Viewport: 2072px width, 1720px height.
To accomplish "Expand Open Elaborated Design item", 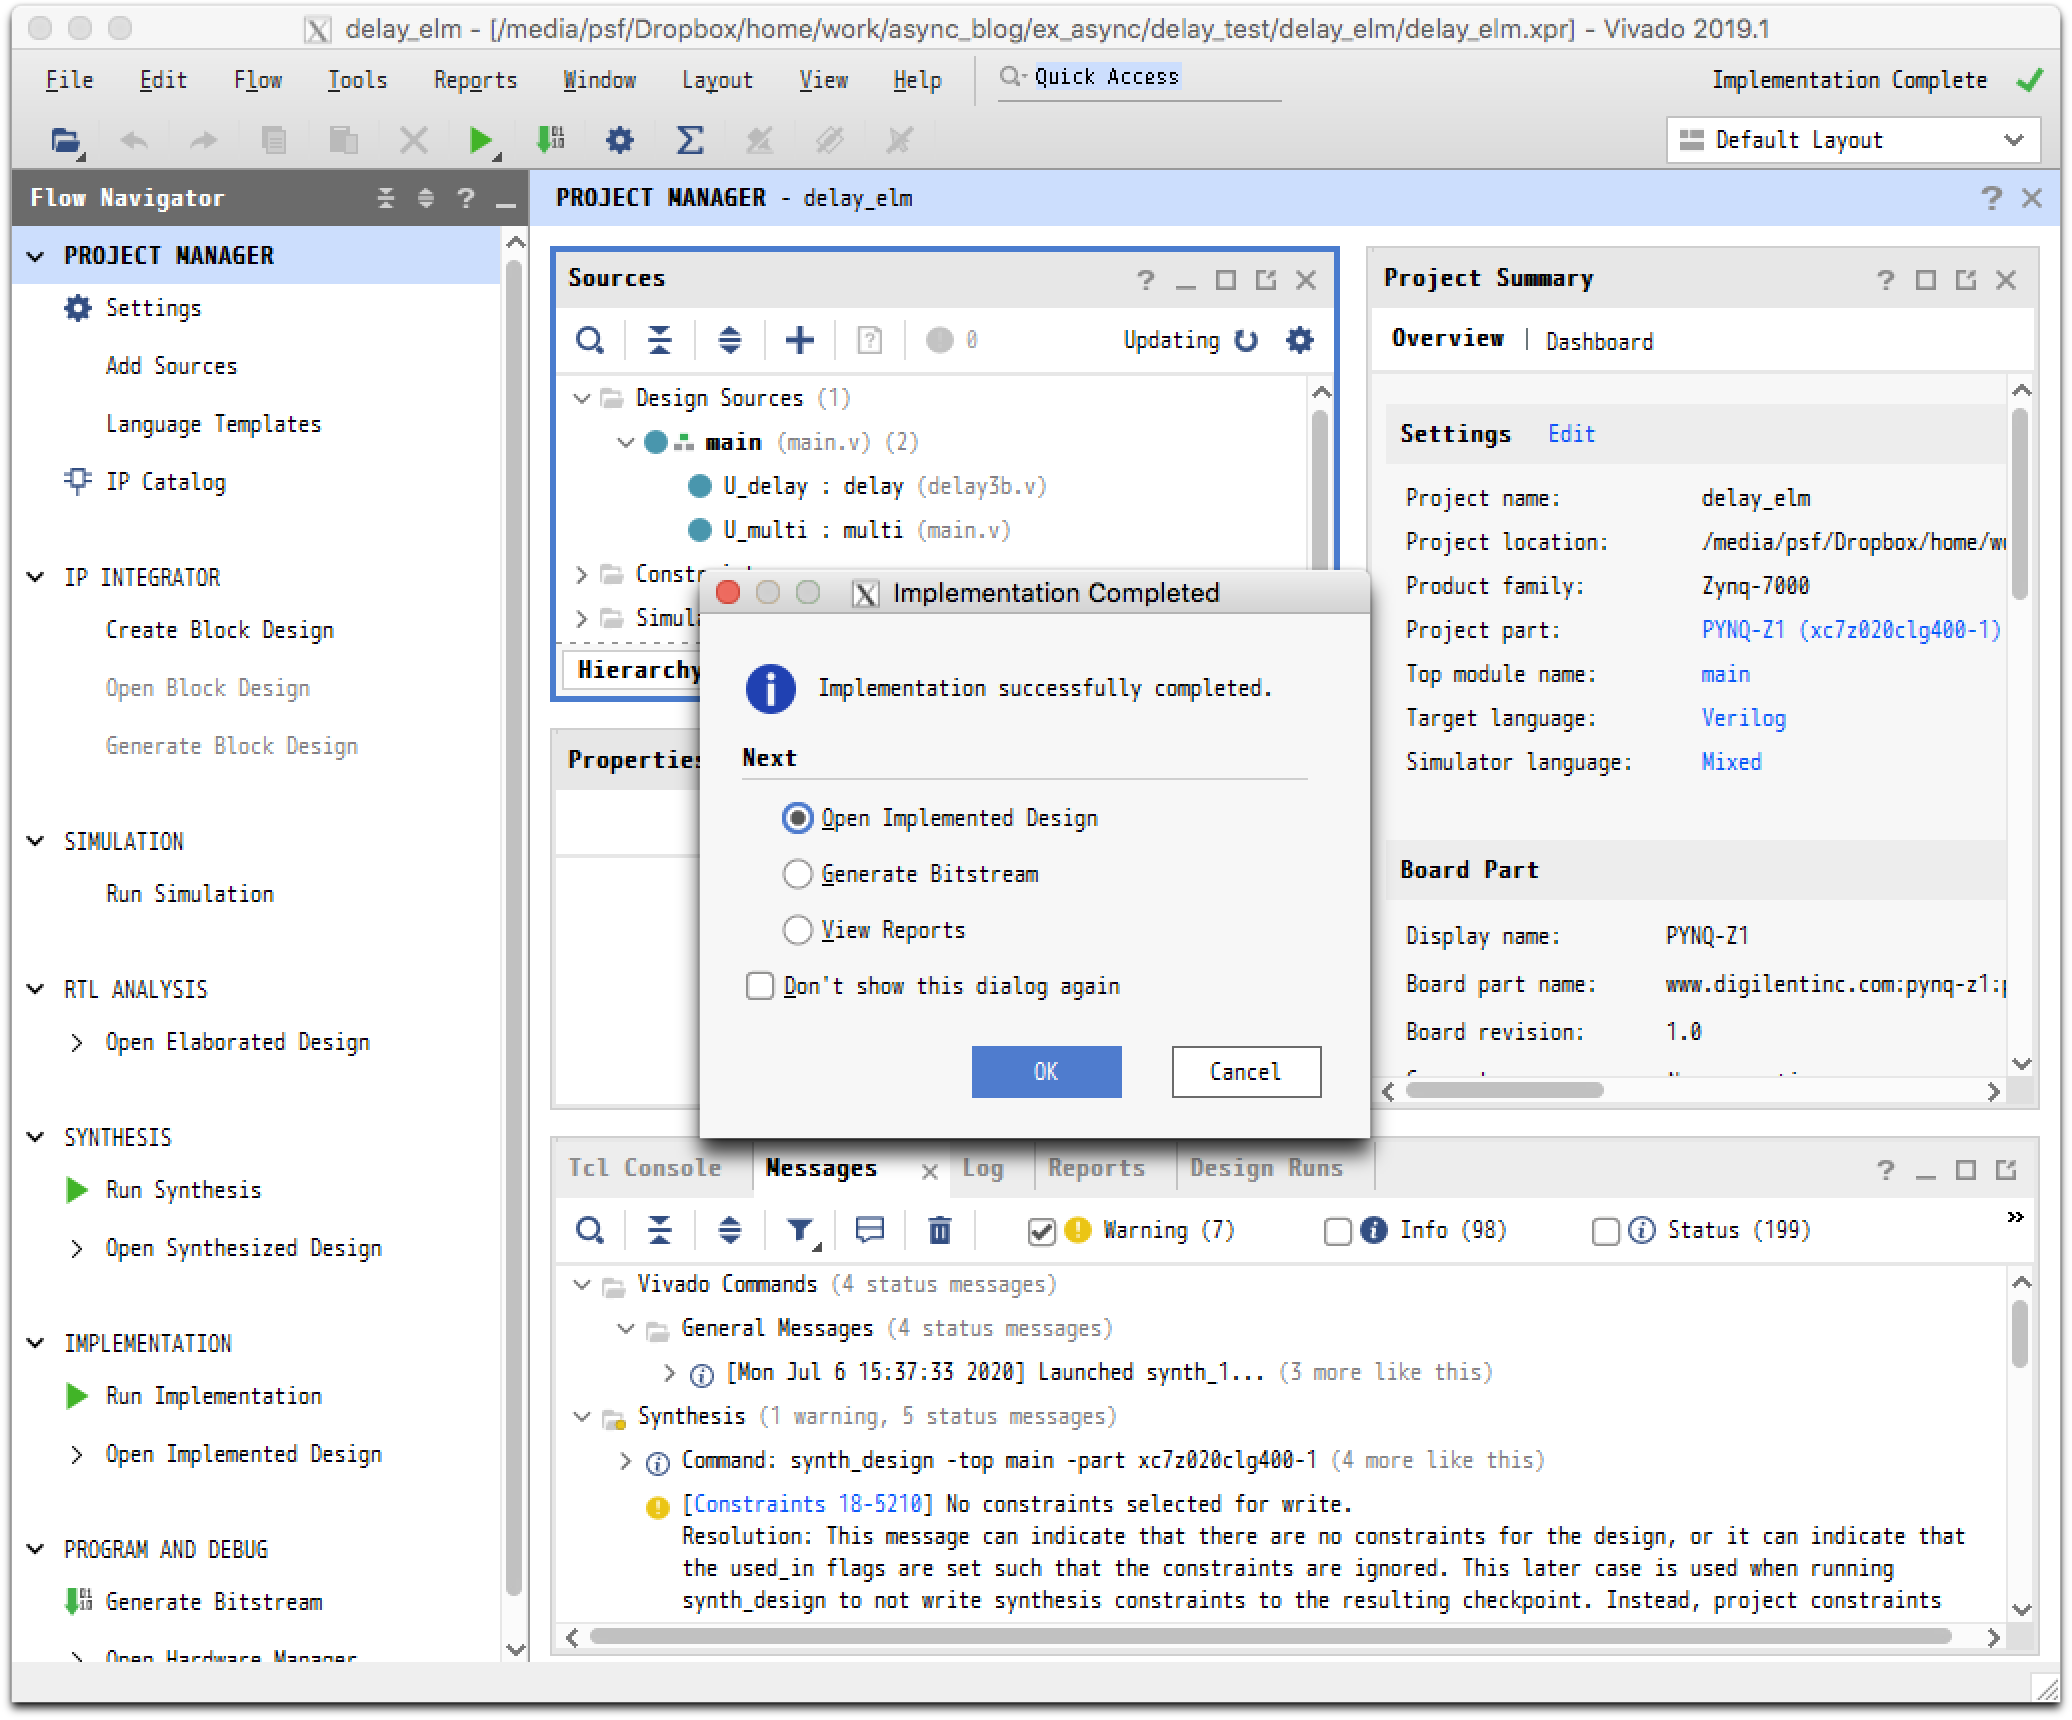I will pyautogui.click(x=77, y=1042).
